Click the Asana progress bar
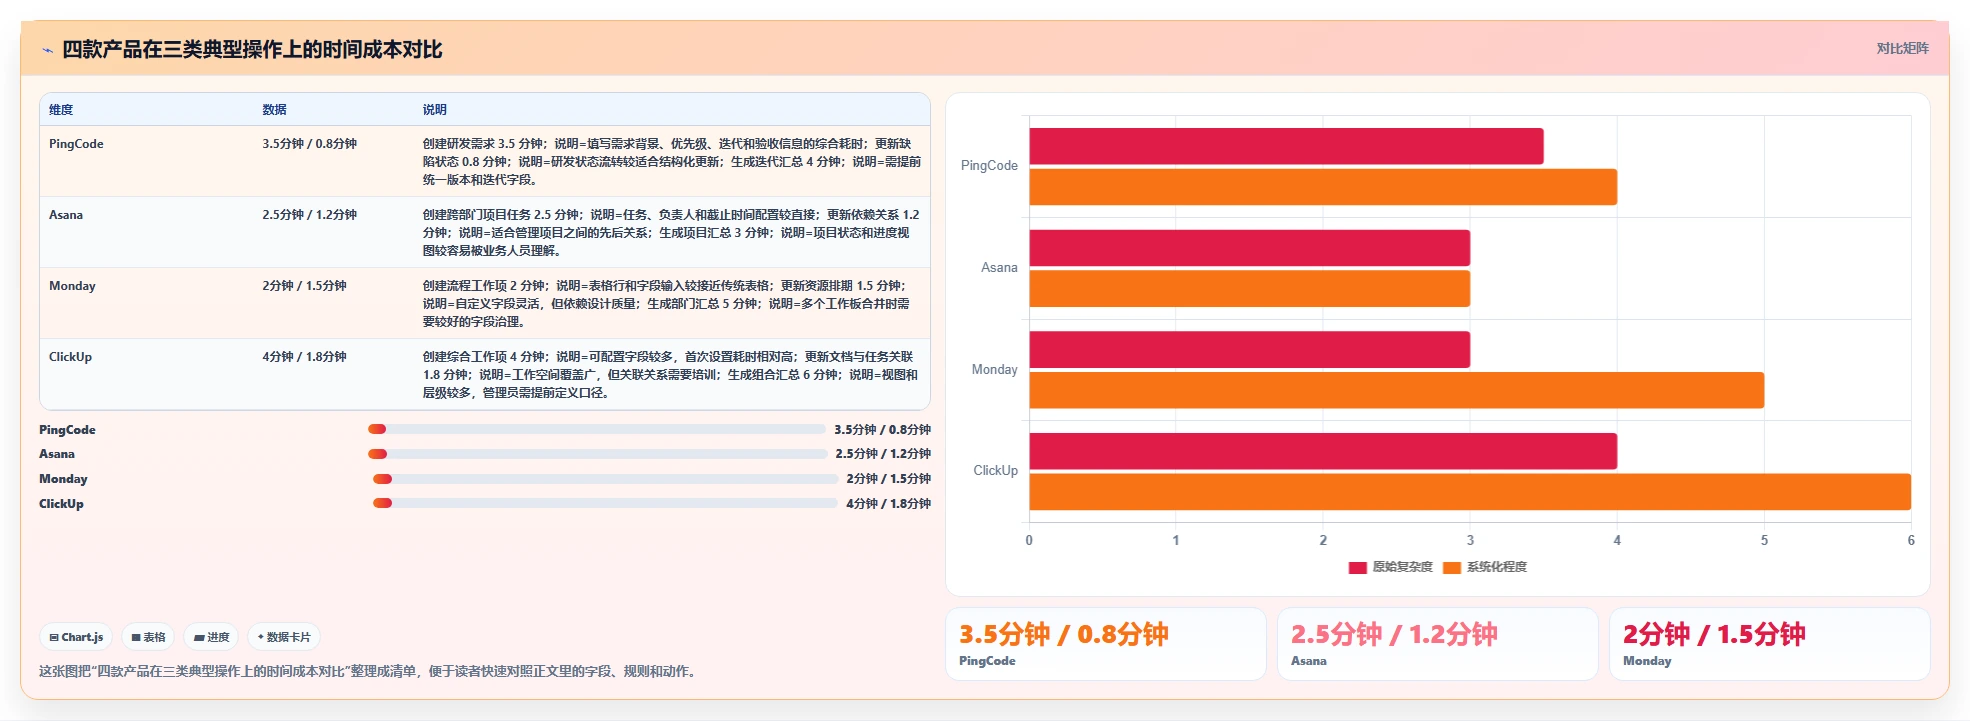Viewport: 1970px width, 721px height. coord(597,454)
